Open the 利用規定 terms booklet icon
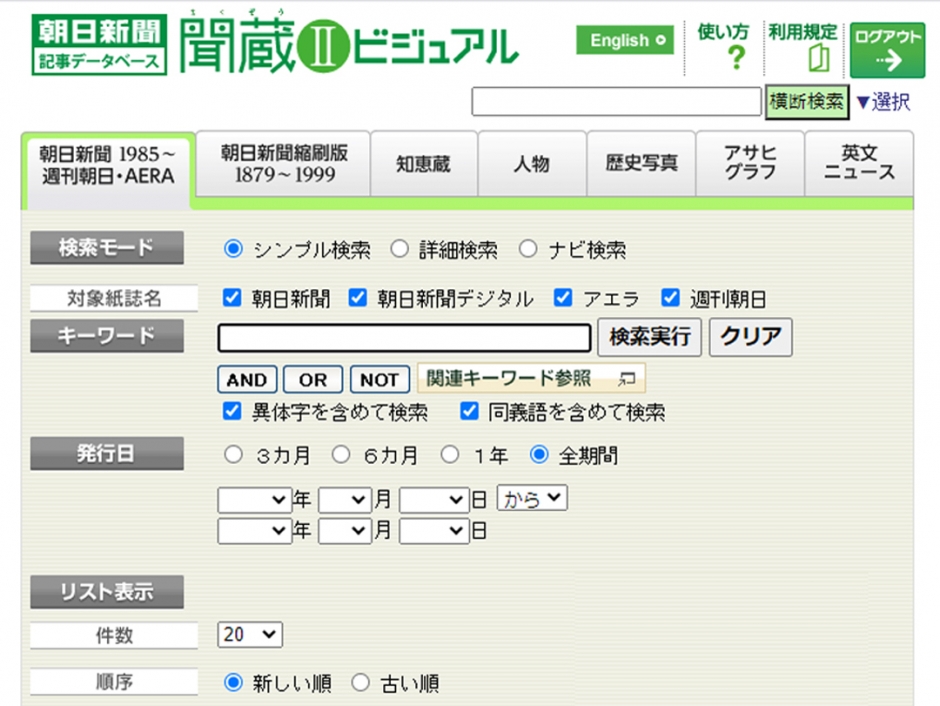 coord(818,58)
